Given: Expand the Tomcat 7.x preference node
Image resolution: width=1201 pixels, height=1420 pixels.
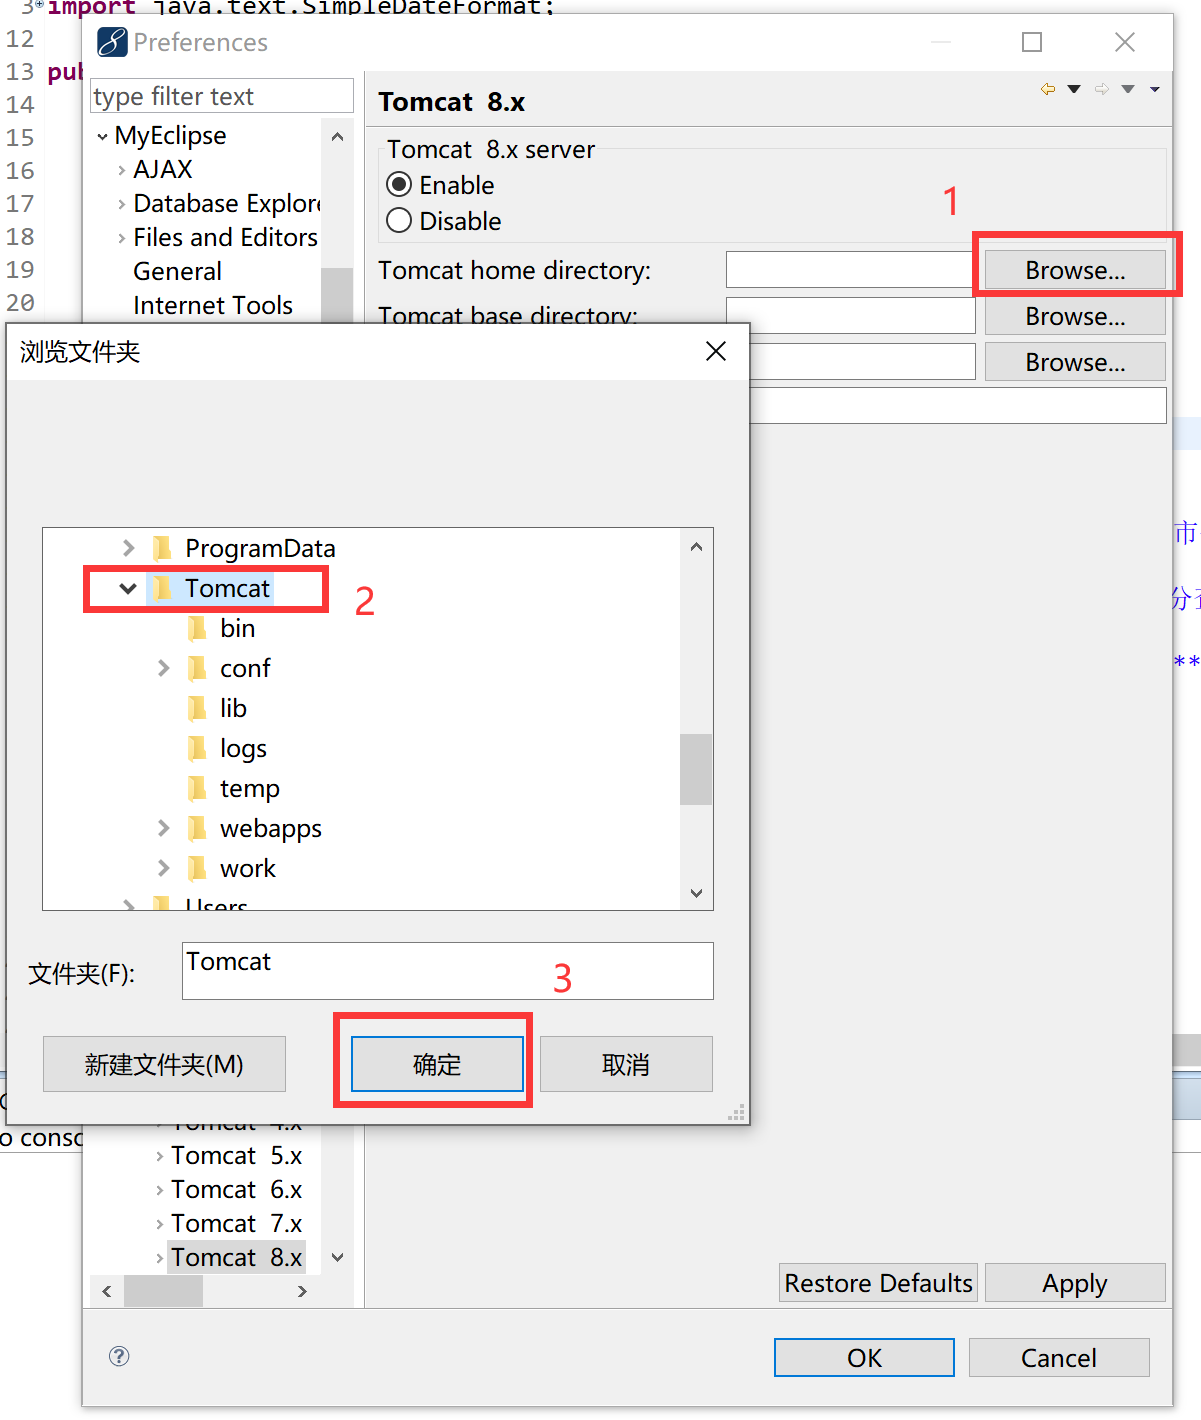Looking at the screenshot, I should (x=159, y=1225).
